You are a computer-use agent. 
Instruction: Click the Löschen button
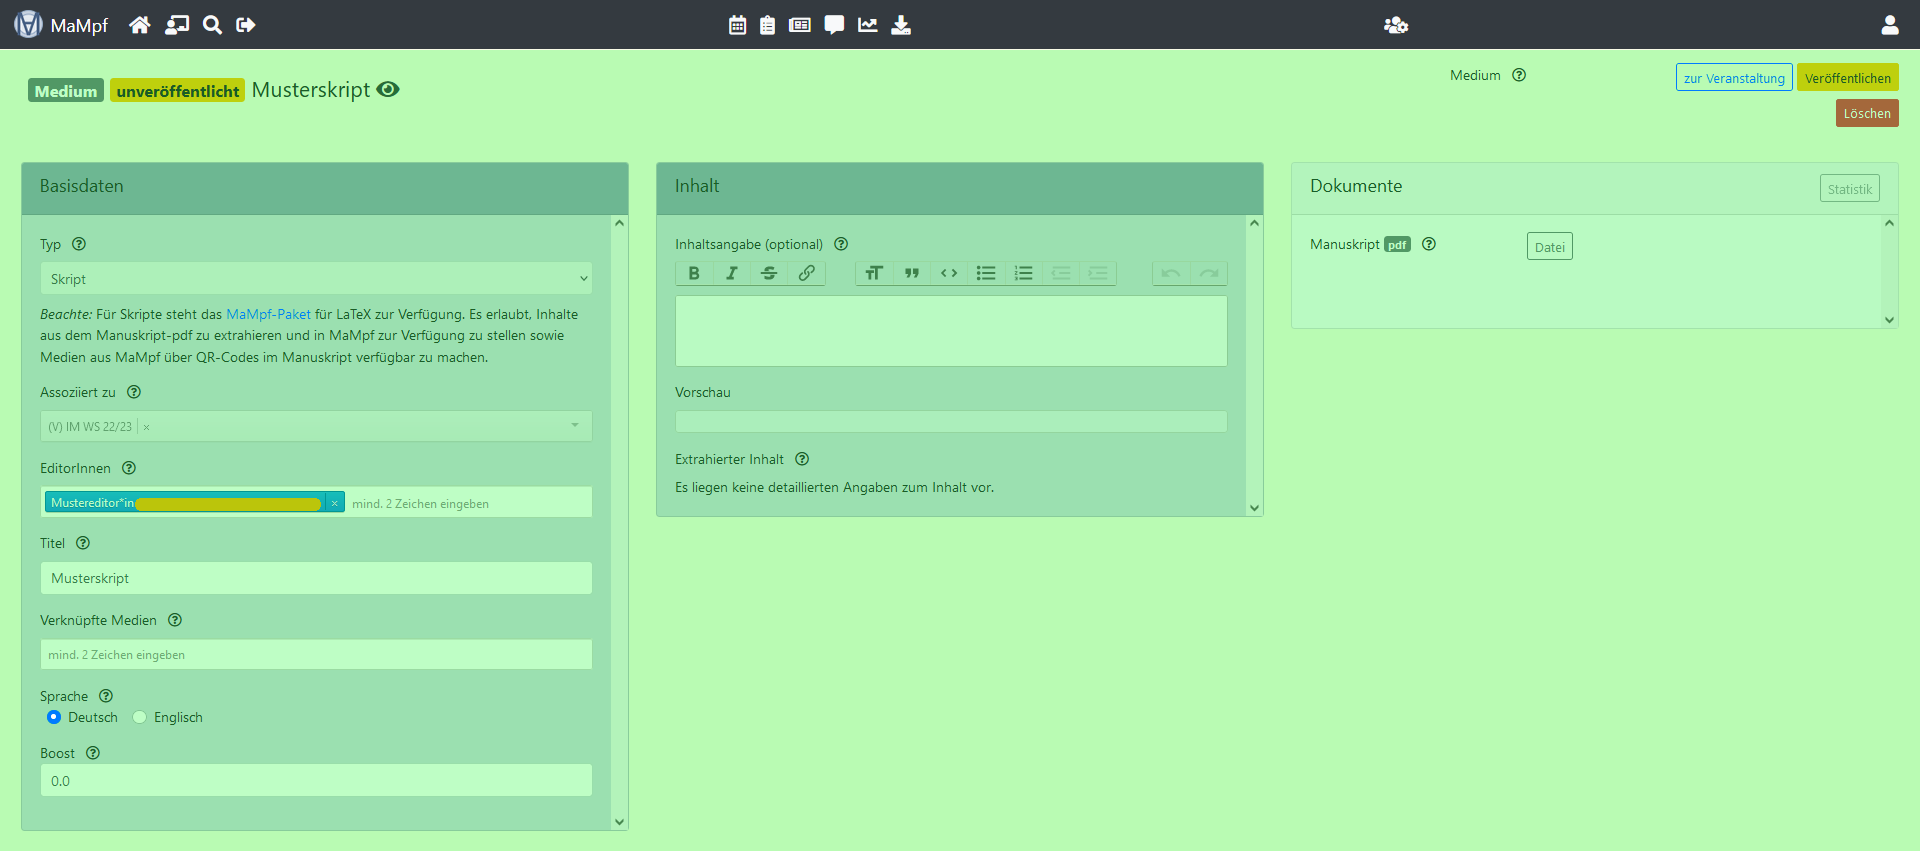[1866, 113]
